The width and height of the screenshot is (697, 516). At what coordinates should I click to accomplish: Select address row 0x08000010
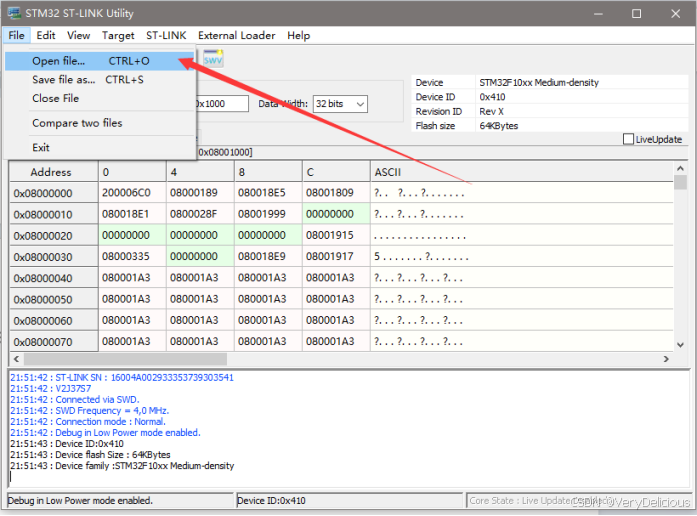[54, 214]
